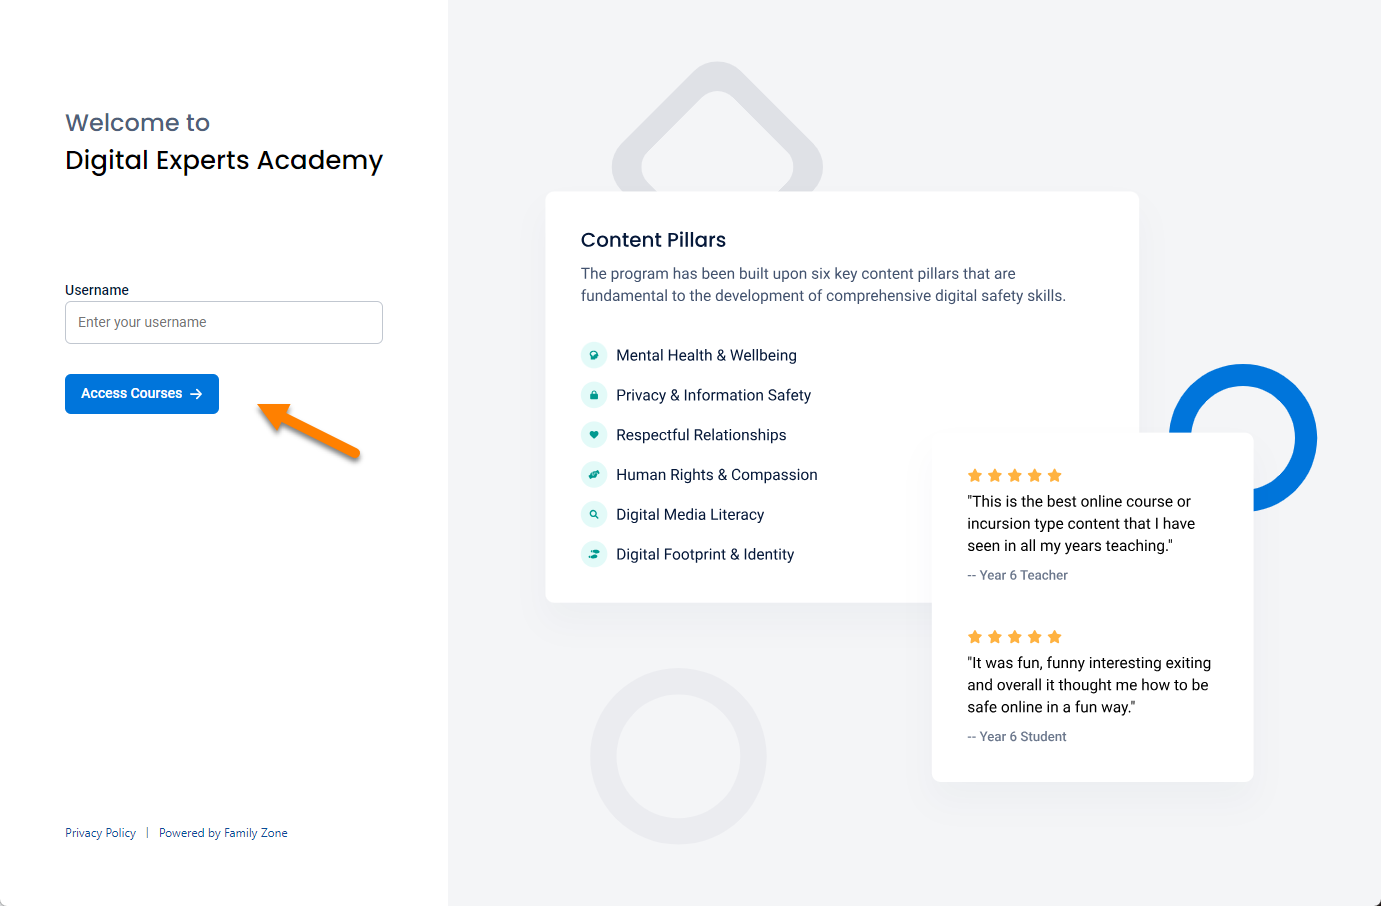Click the Powered by Family Zone link

pyautogui.click(x=223, y=832)
